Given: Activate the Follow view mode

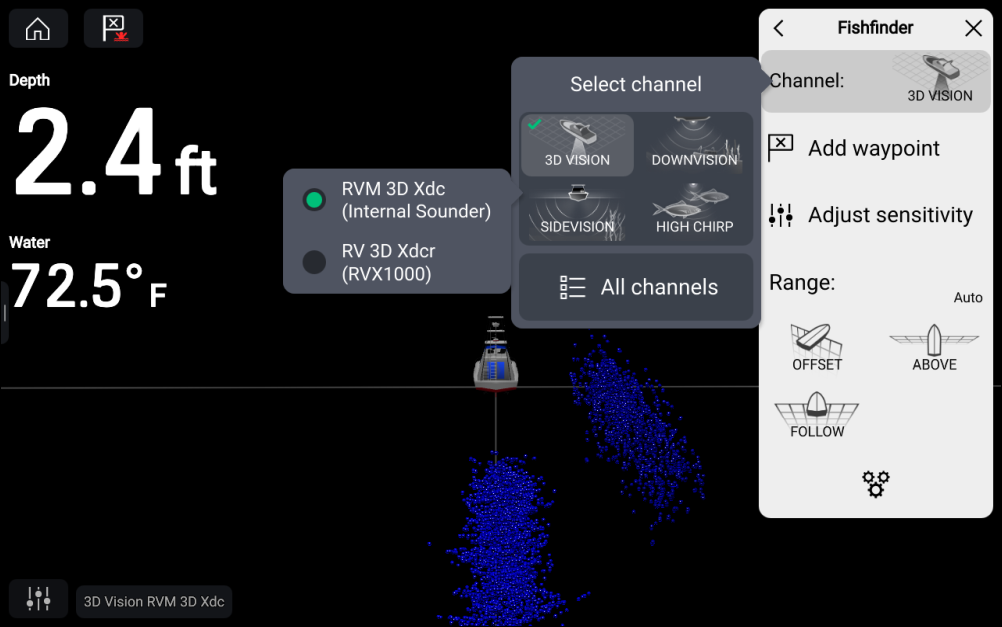Looking at the screenshot, I should tap(817, 415).
